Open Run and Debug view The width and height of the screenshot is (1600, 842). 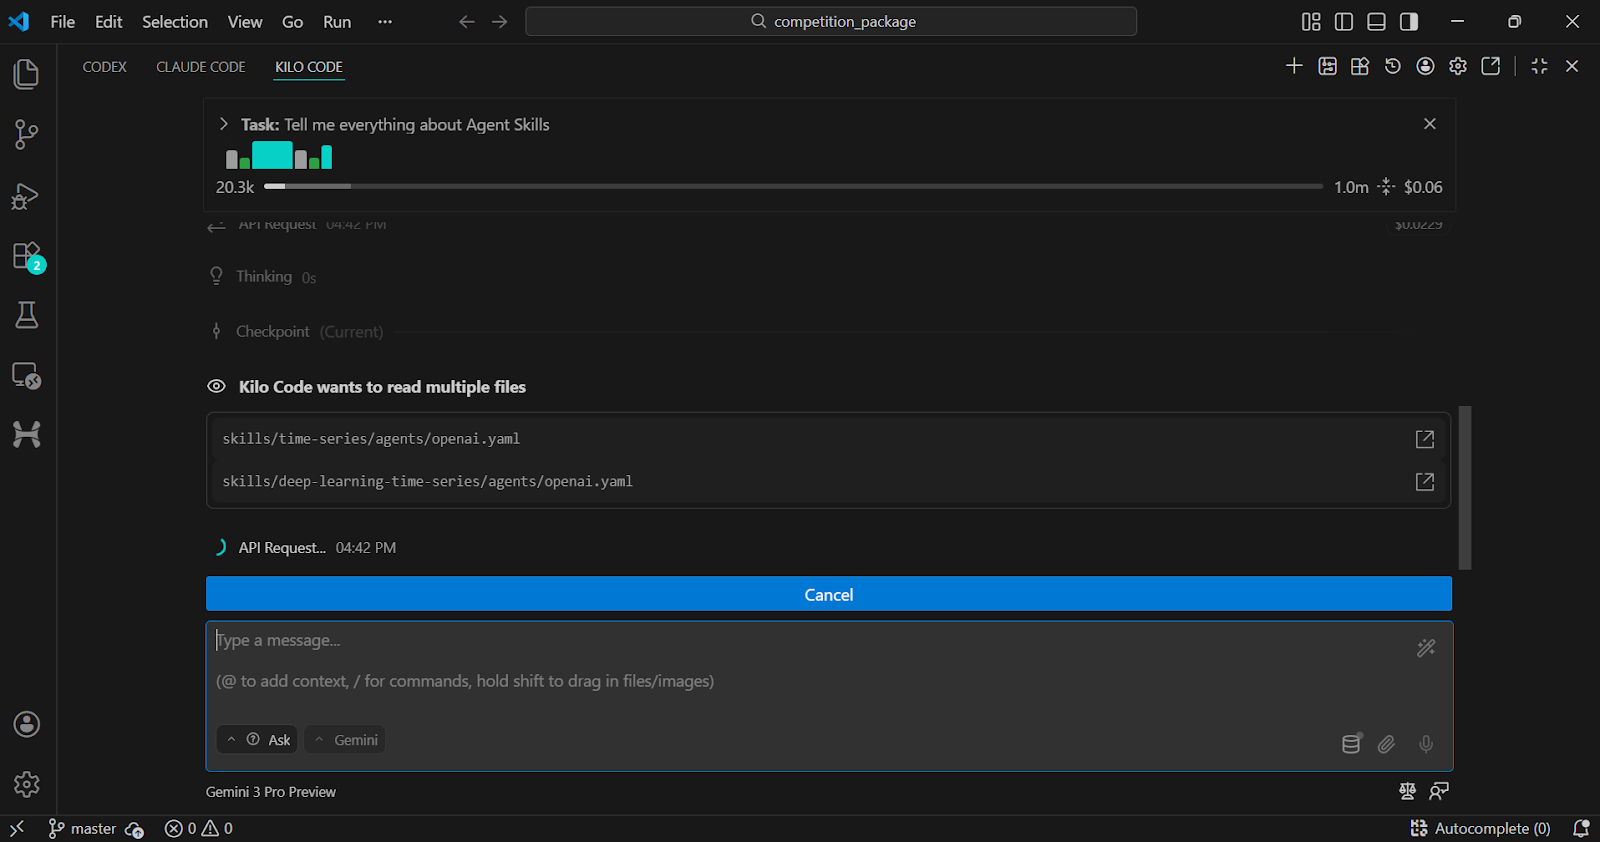click(x=27, y=195)
